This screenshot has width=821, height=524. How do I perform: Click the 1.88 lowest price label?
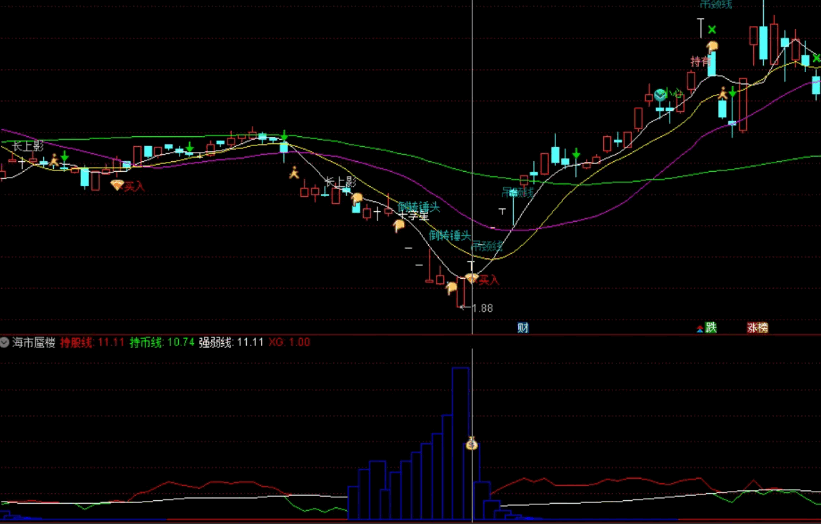tap(482, 308)
